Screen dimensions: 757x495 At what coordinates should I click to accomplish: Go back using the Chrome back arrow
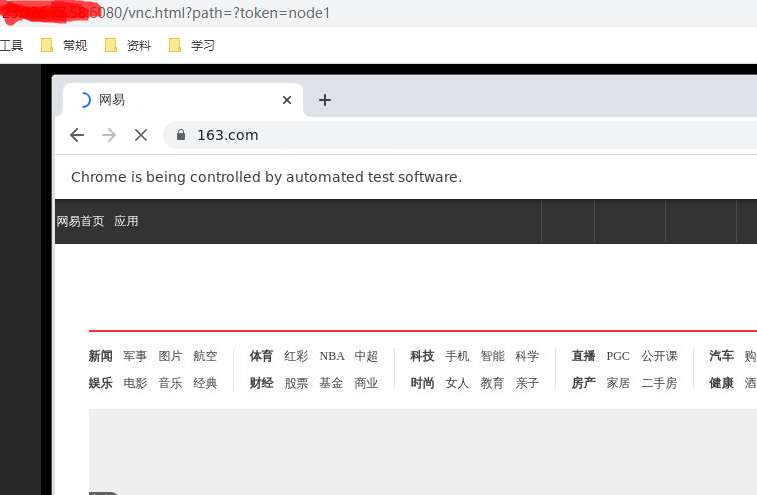click(x=77, y=135)
